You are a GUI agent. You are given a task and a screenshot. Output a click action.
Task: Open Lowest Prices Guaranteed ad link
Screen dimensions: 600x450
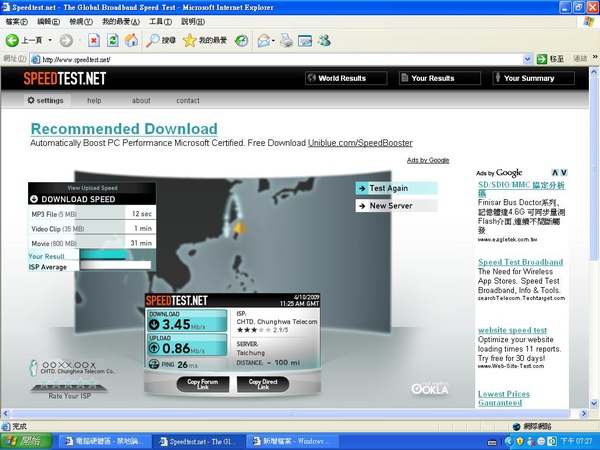[x=504, y=398]
